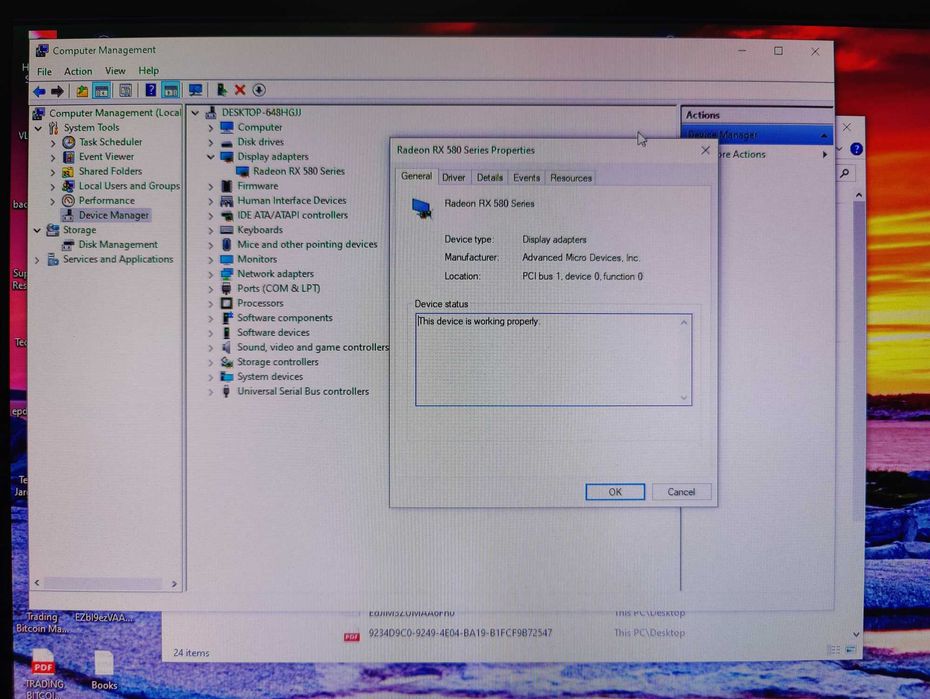Click the Sound, video and game controllers category

click(x=313, y=347)
